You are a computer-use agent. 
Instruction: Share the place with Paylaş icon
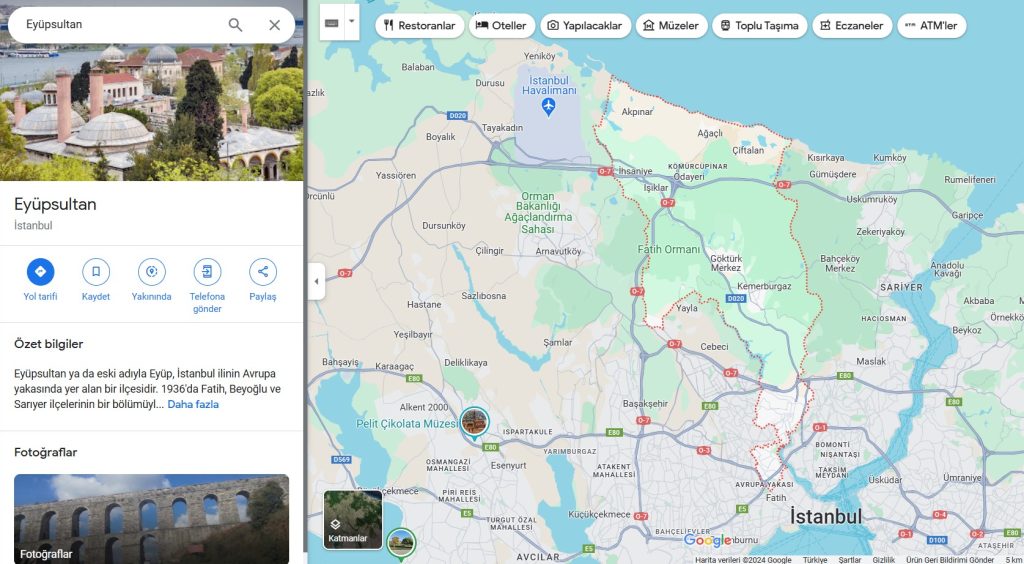click(263, 272)
